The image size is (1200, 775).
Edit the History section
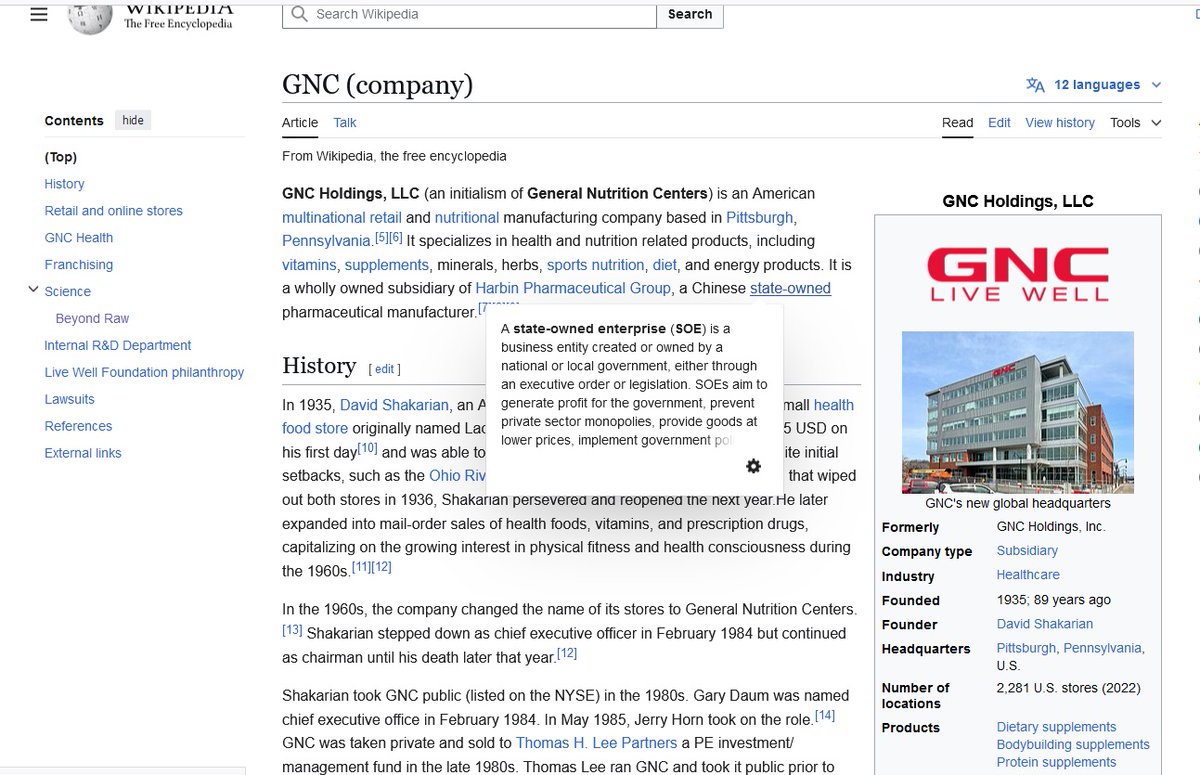(x=385, y=369)
